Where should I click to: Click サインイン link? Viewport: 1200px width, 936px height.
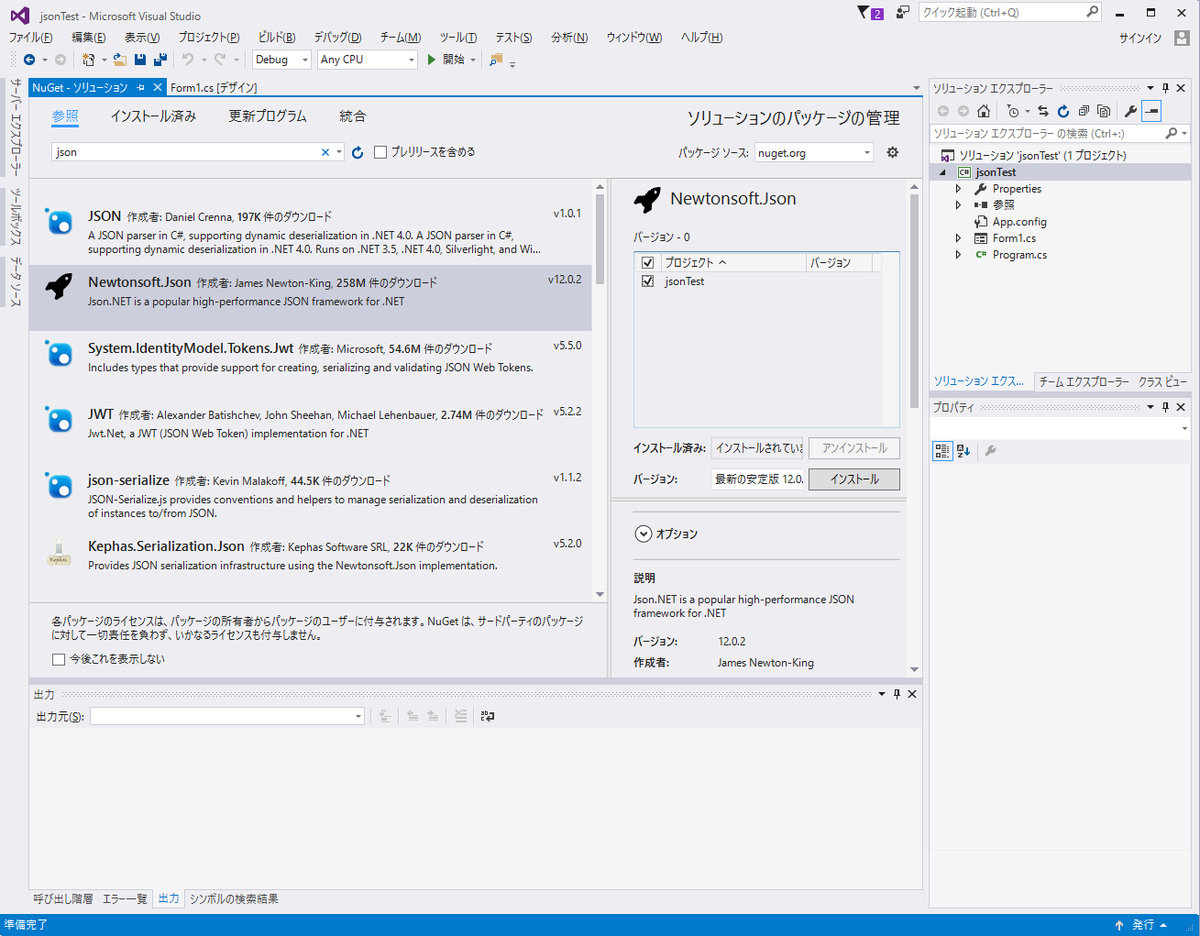point(1141,38)
